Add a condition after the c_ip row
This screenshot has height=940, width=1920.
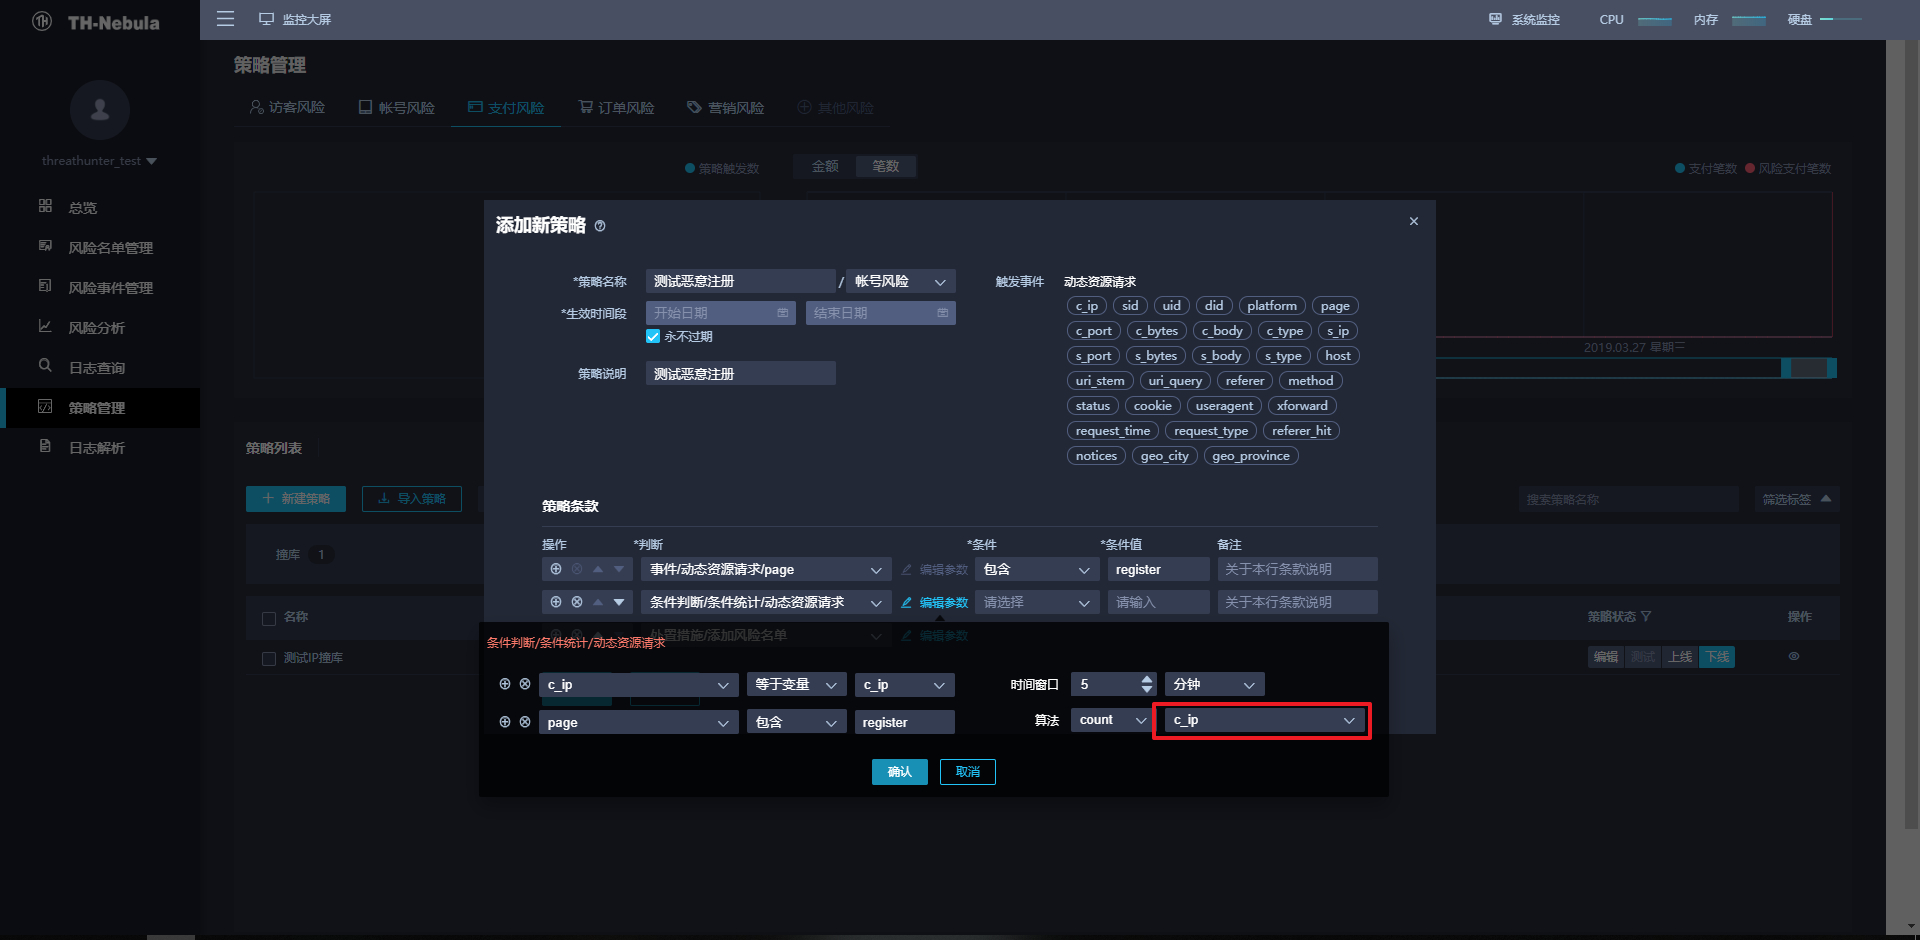pyautogui.click(x=505, y=684)
